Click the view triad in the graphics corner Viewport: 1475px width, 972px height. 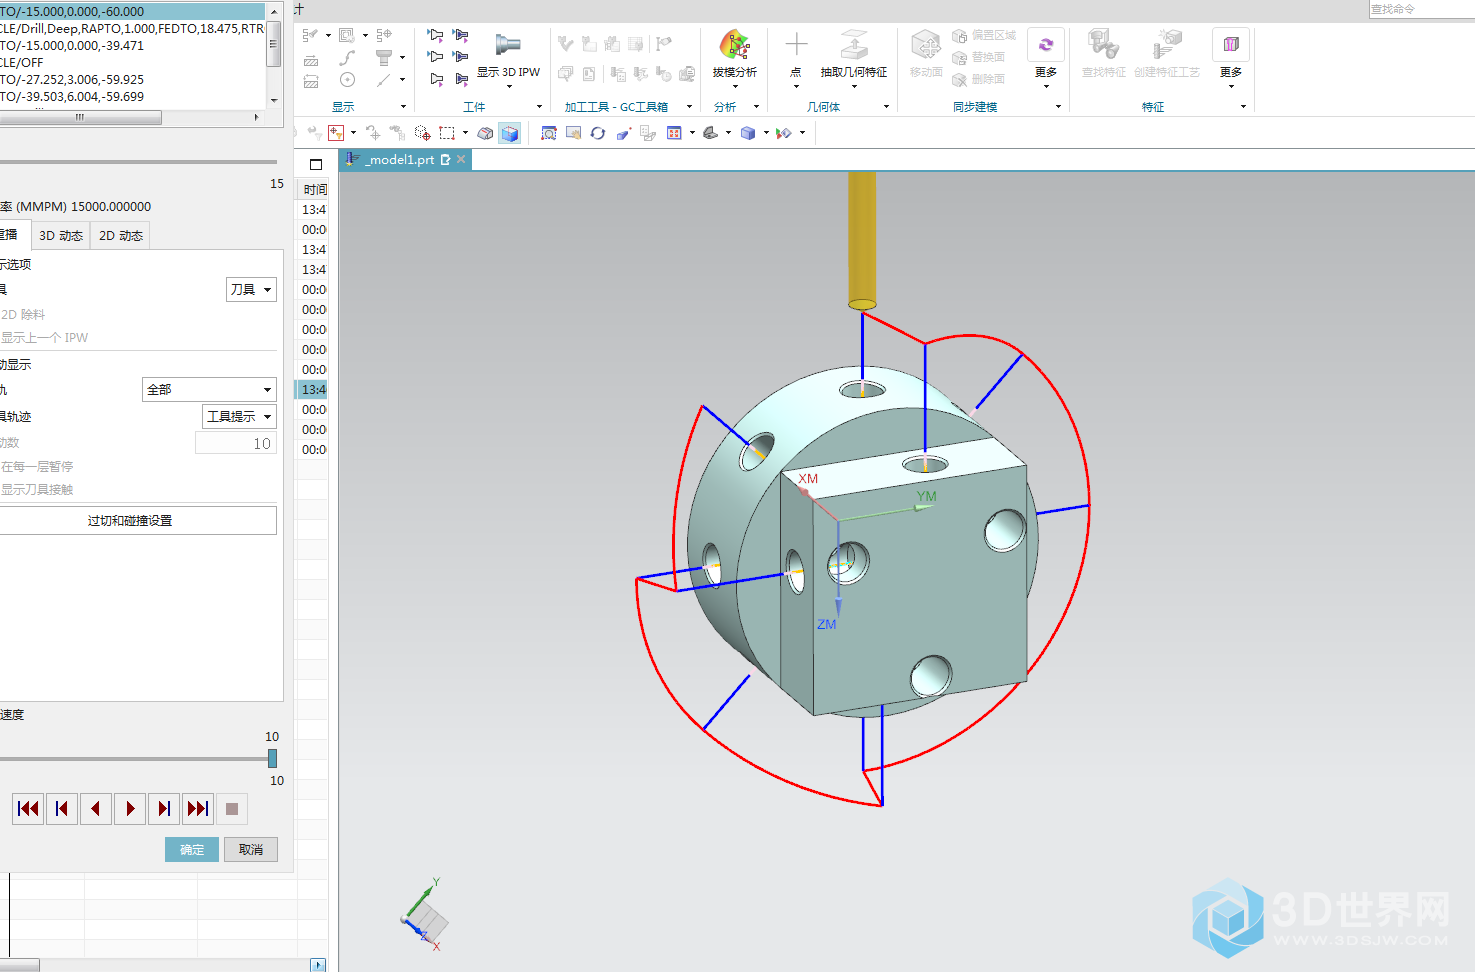pyautogui.click(x=425, y=915)
